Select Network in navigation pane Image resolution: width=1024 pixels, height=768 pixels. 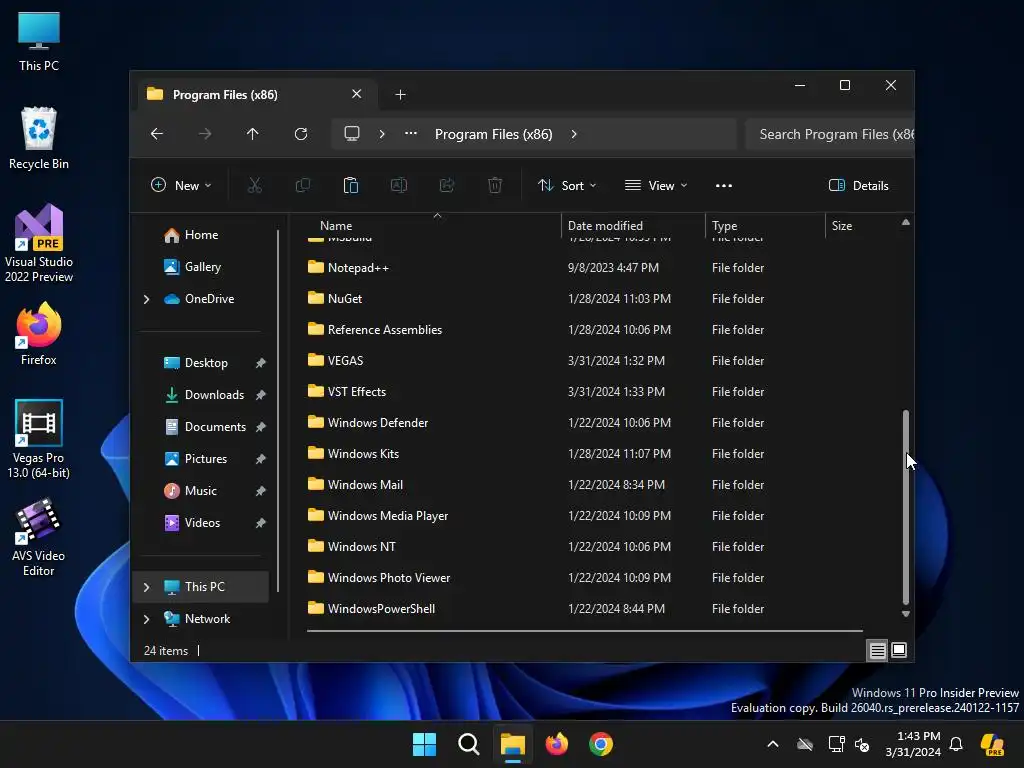click(x=207, y=619)
